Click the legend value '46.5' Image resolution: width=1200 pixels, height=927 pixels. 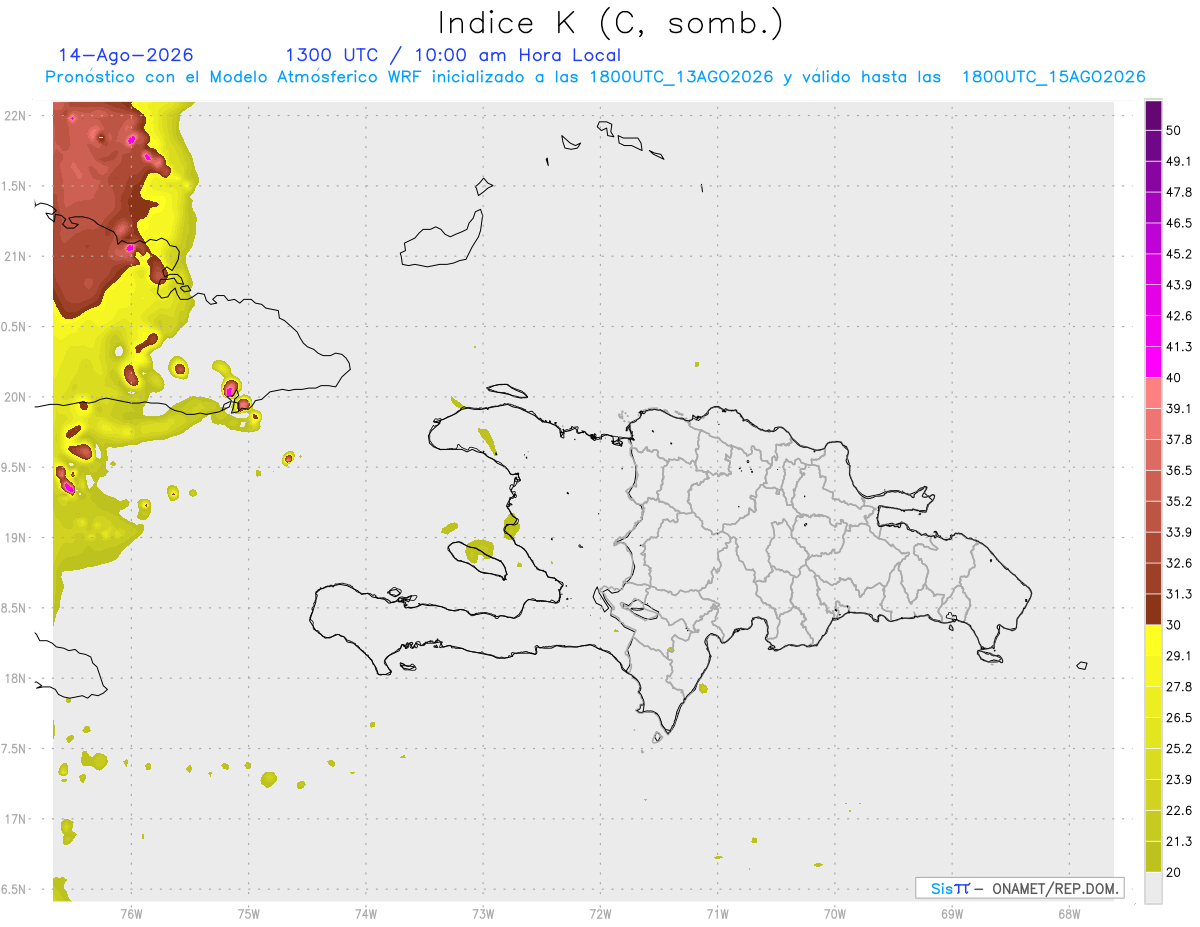tap(1179, 223)
